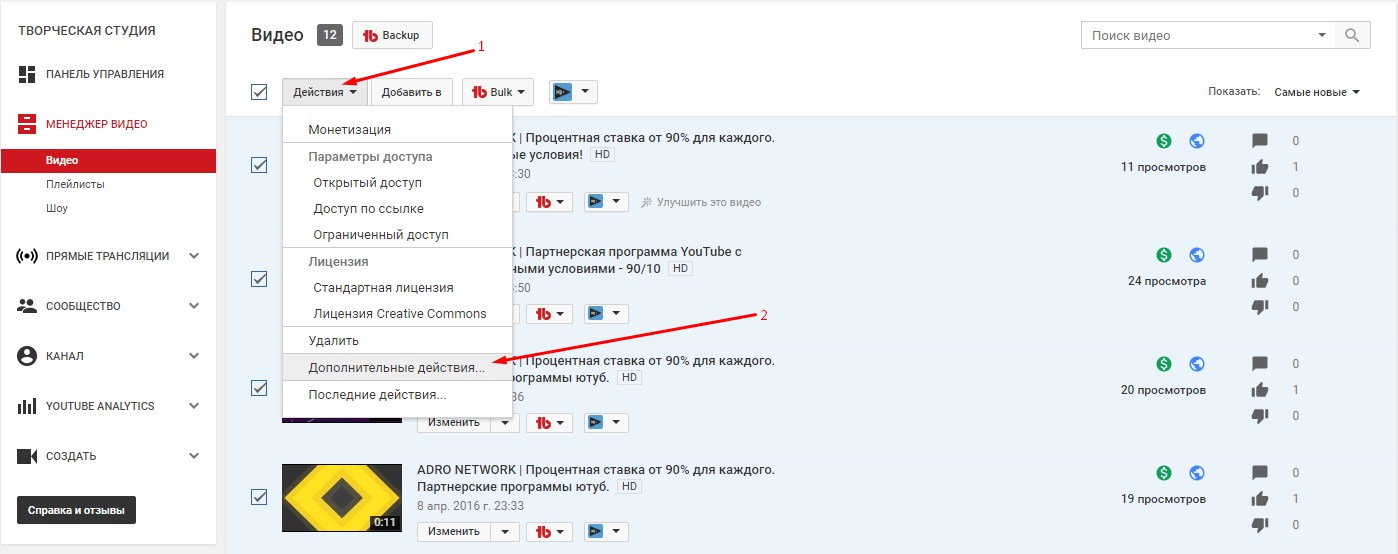Expand СООБЩЕСТВО section chevron
Screen dimensions: 1398x554
[x=194, y=306]
